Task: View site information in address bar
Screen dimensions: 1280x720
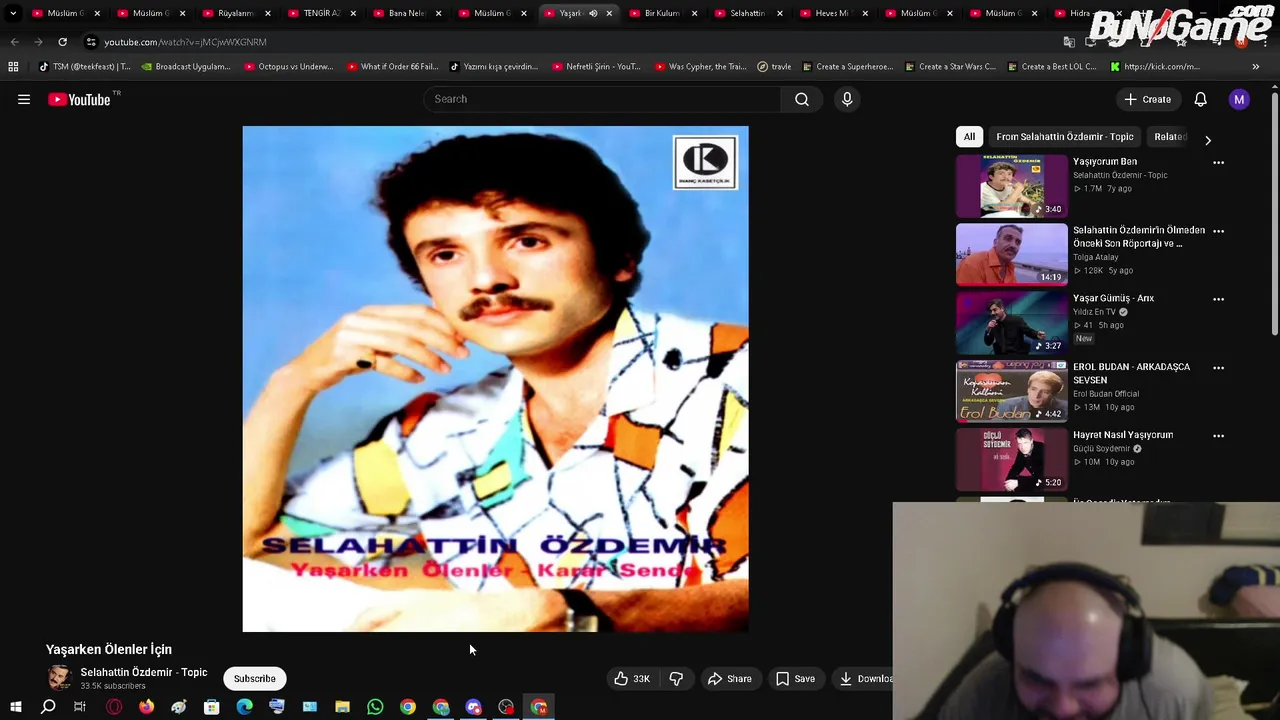Action: (91, 42)
